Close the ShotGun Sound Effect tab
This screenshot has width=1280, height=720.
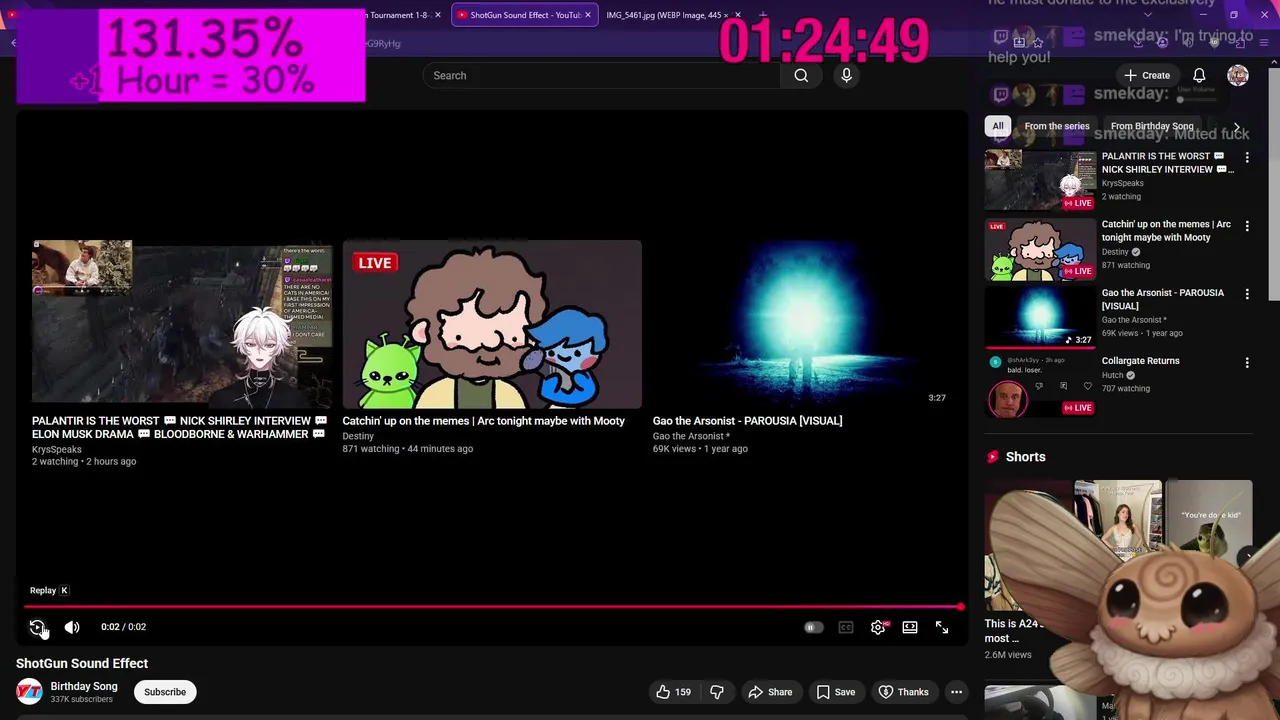point(588,15)
